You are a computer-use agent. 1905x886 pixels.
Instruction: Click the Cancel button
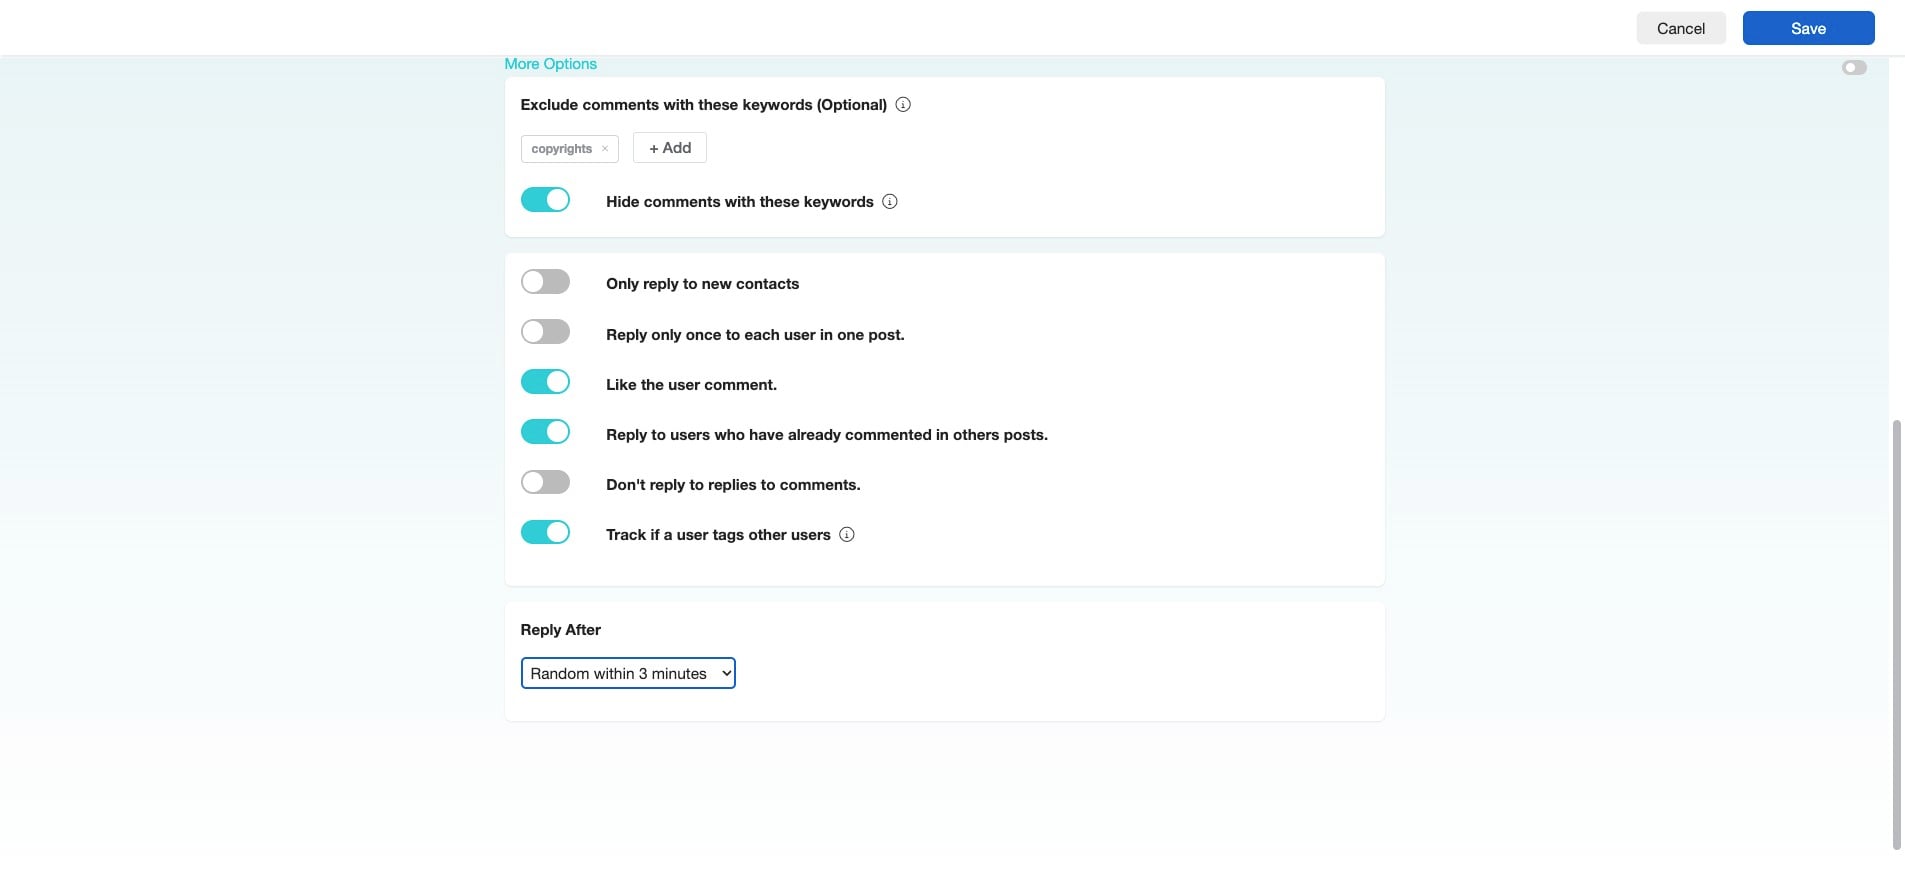click(x=1681, y=28)
